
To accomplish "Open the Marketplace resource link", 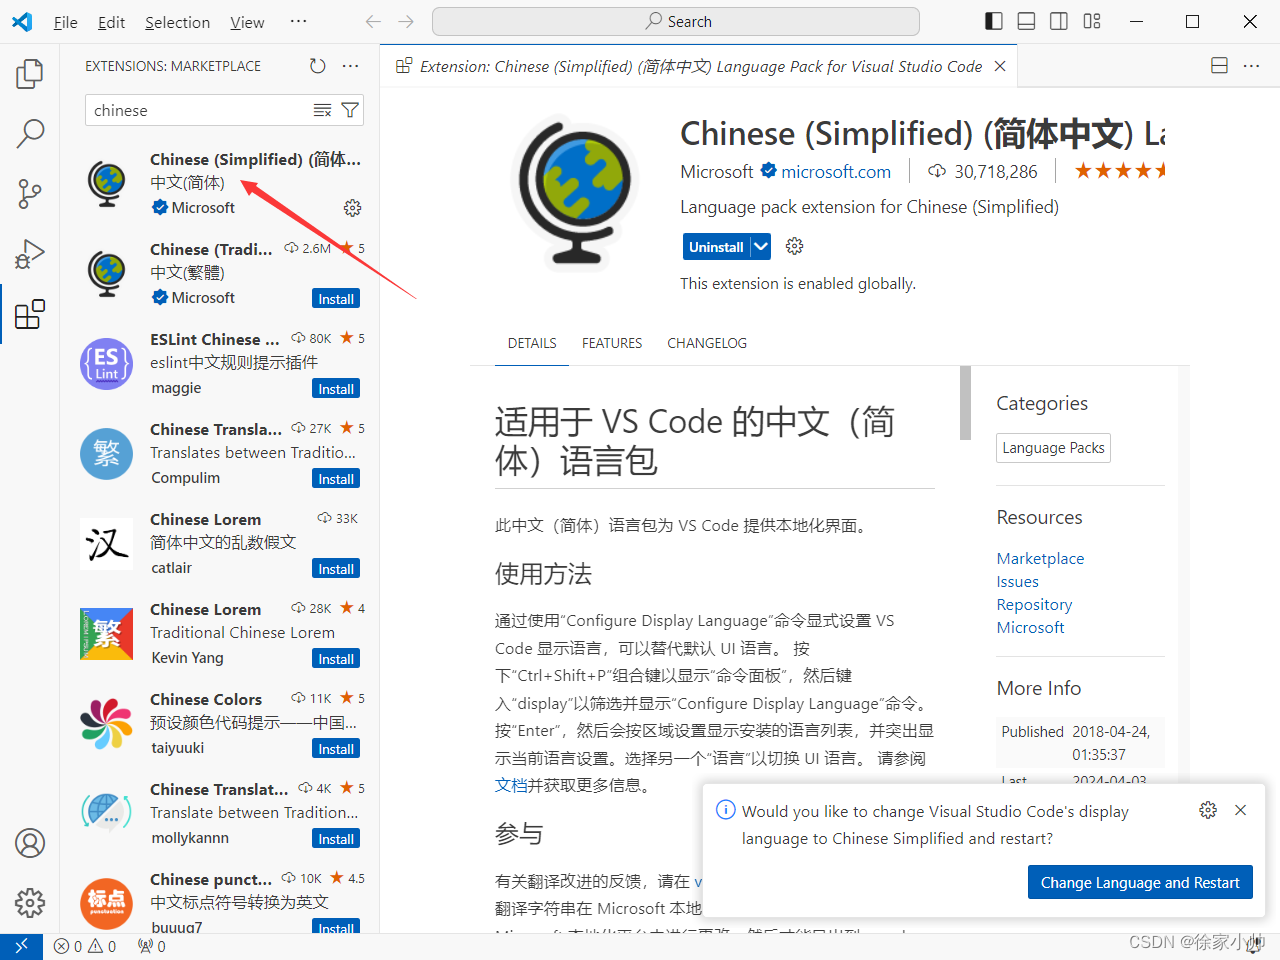I will pos(1040,558).
